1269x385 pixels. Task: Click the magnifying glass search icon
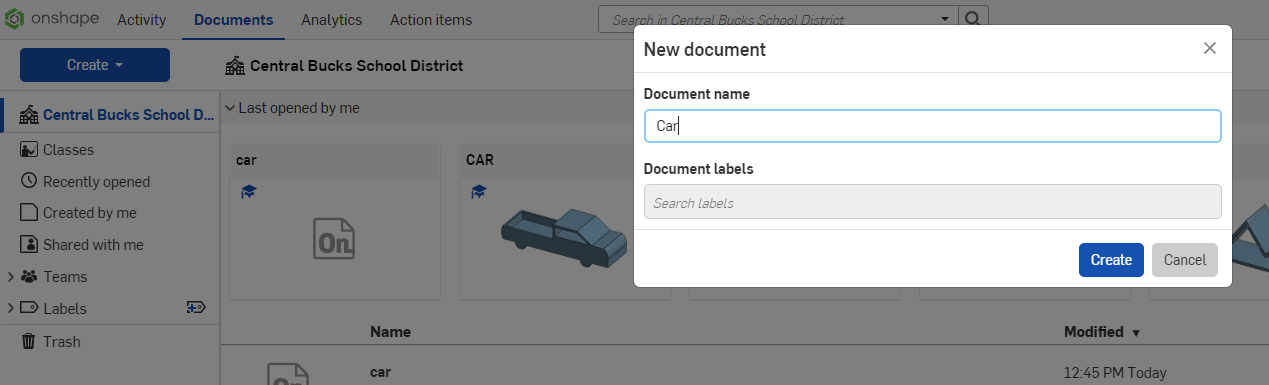point(973,19)
